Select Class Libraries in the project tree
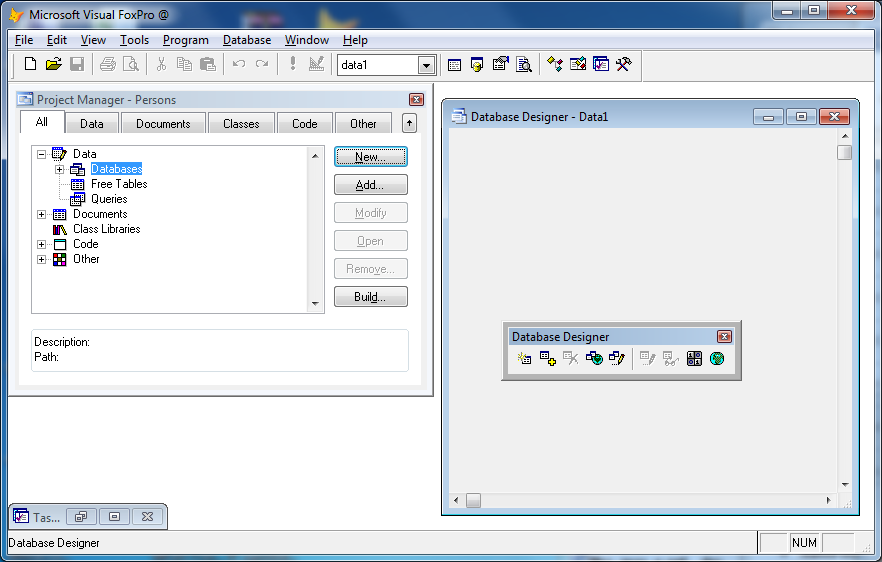The height and width of the screenshot is (562, 882). pyautogui.click(x=107, y=229)
